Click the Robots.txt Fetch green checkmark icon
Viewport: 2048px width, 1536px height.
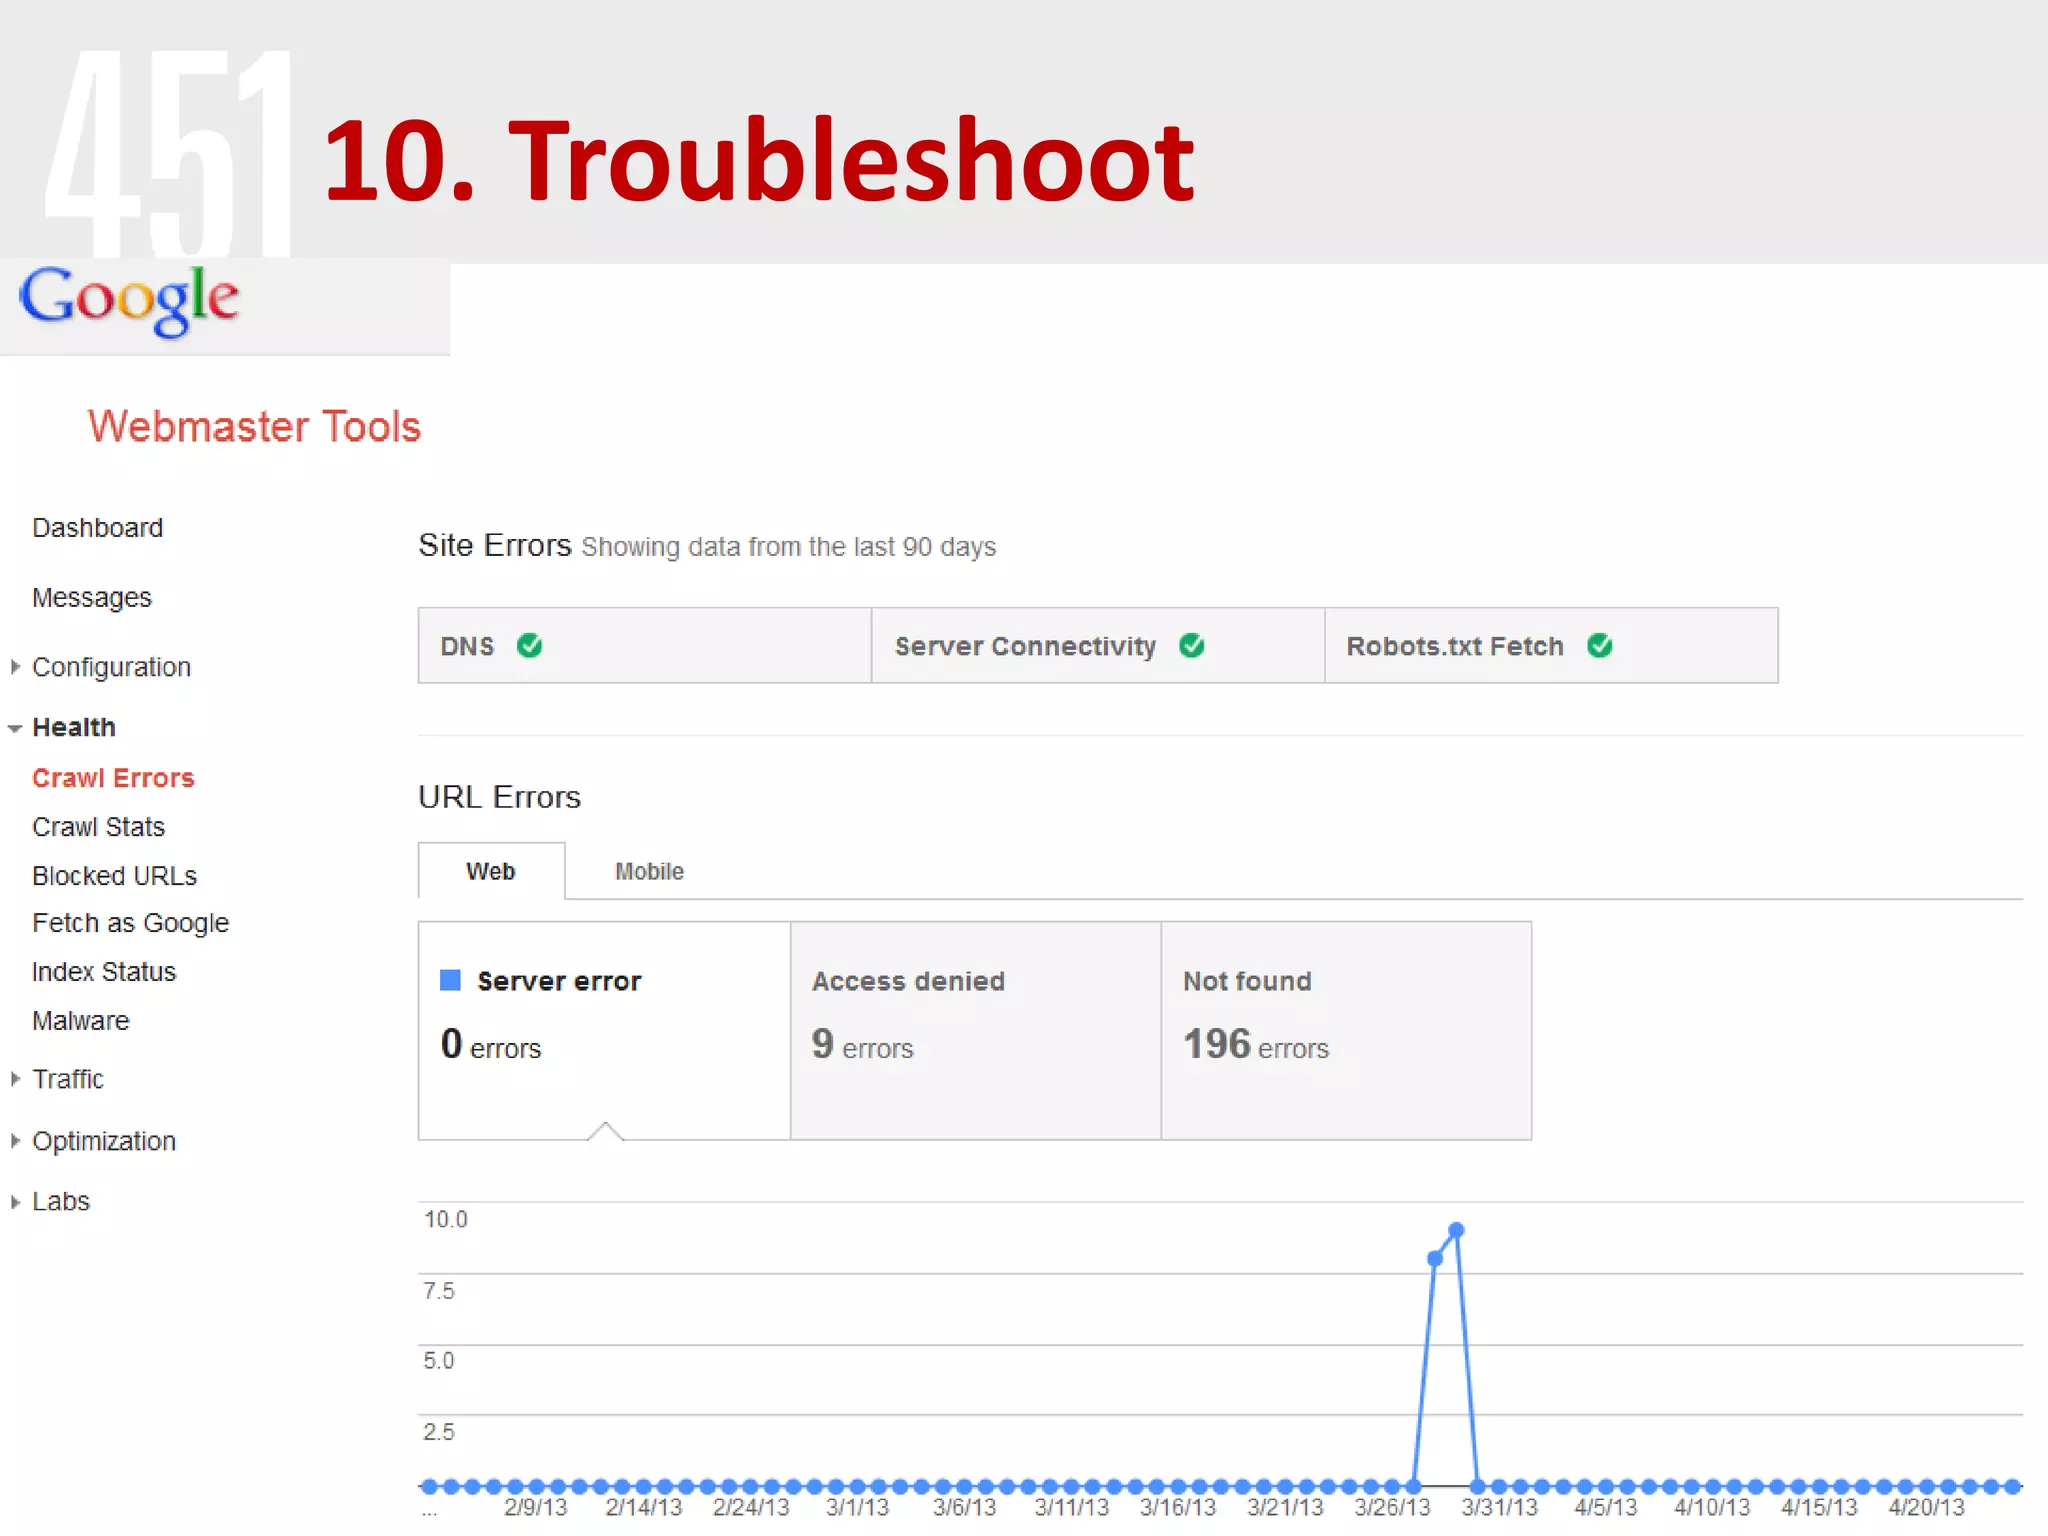(x=1600, y=646)
